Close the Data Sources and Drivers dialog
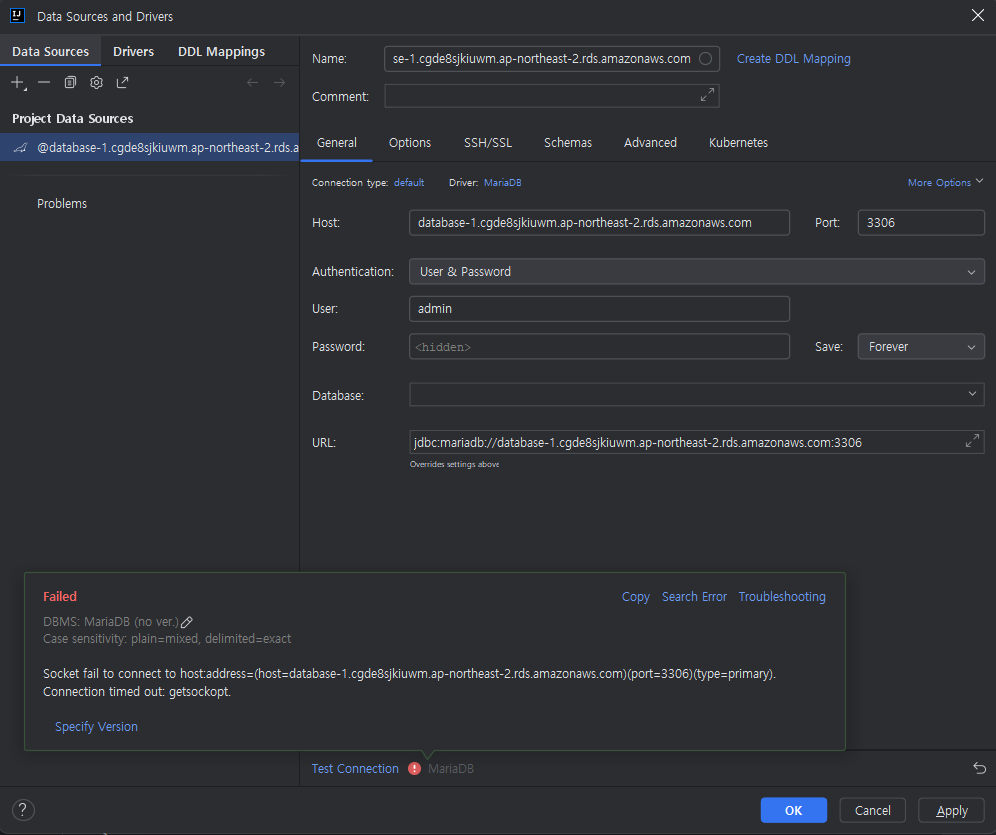 pyautogui.click(x=978, y=15)
